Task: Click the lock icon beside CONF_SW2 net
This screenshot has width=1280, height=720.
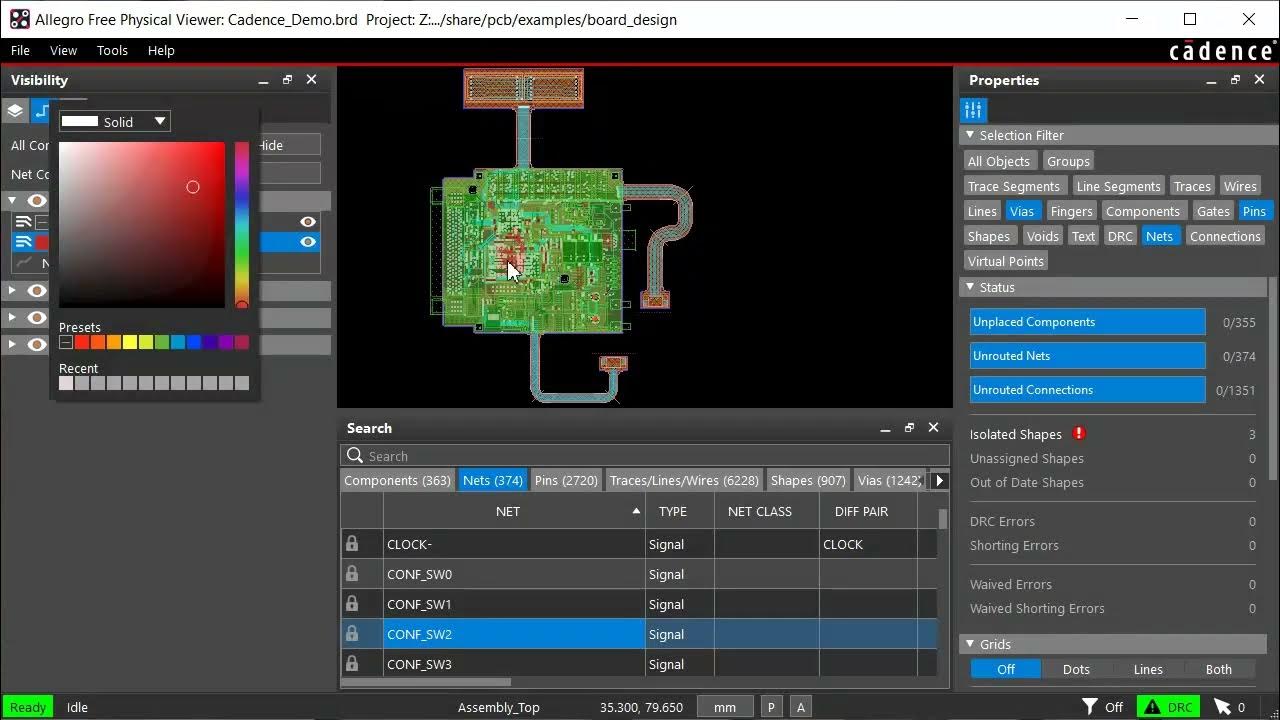Action: click(352, 634)
